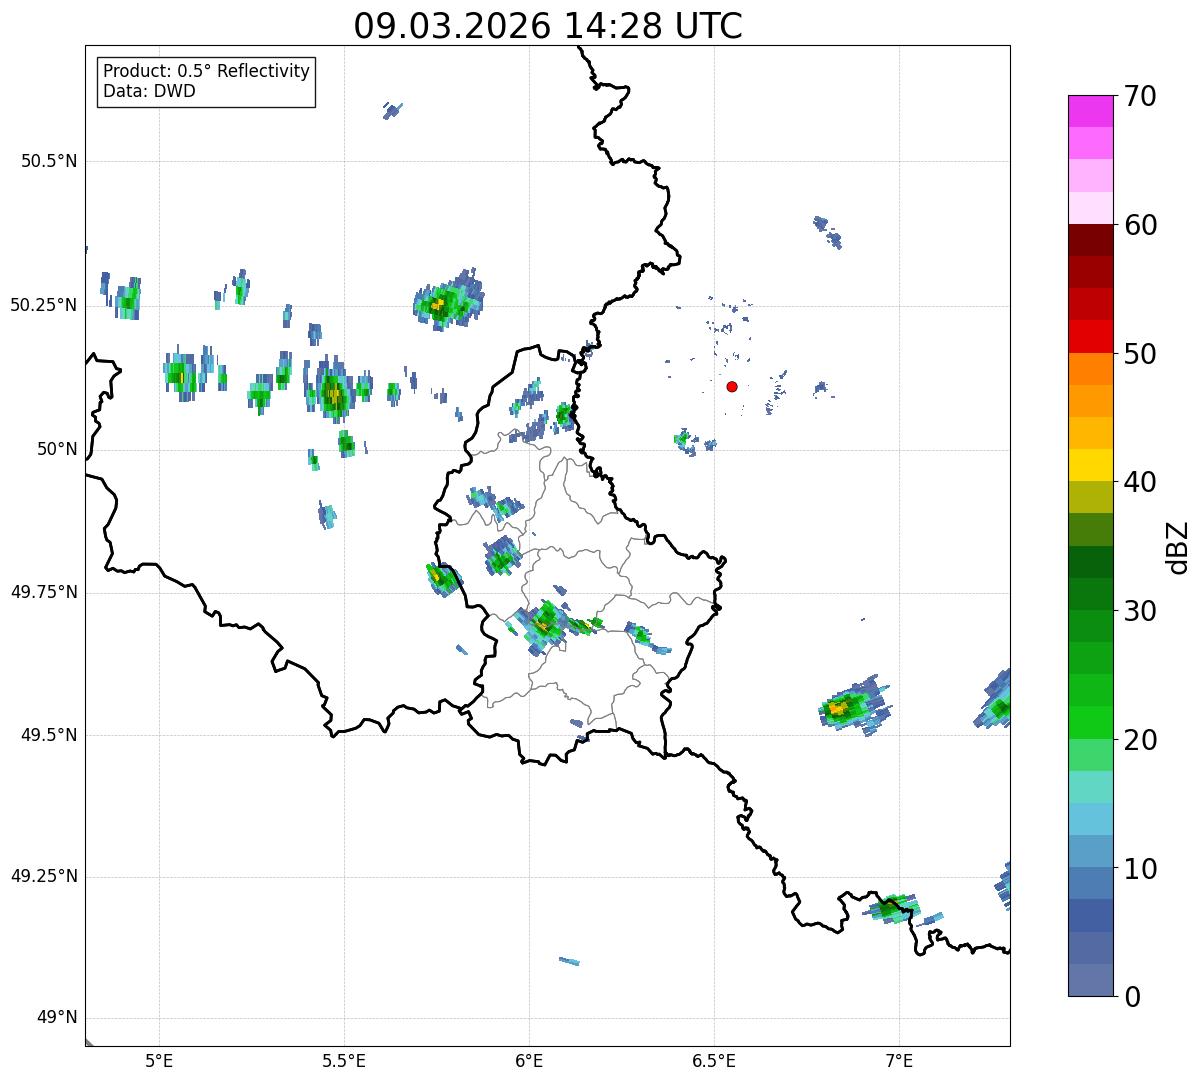Image resolution: width=1202 pixels, height=1081 pixels.
Task: Click the 7°E longitude label
Action: tap(899, 1060)
